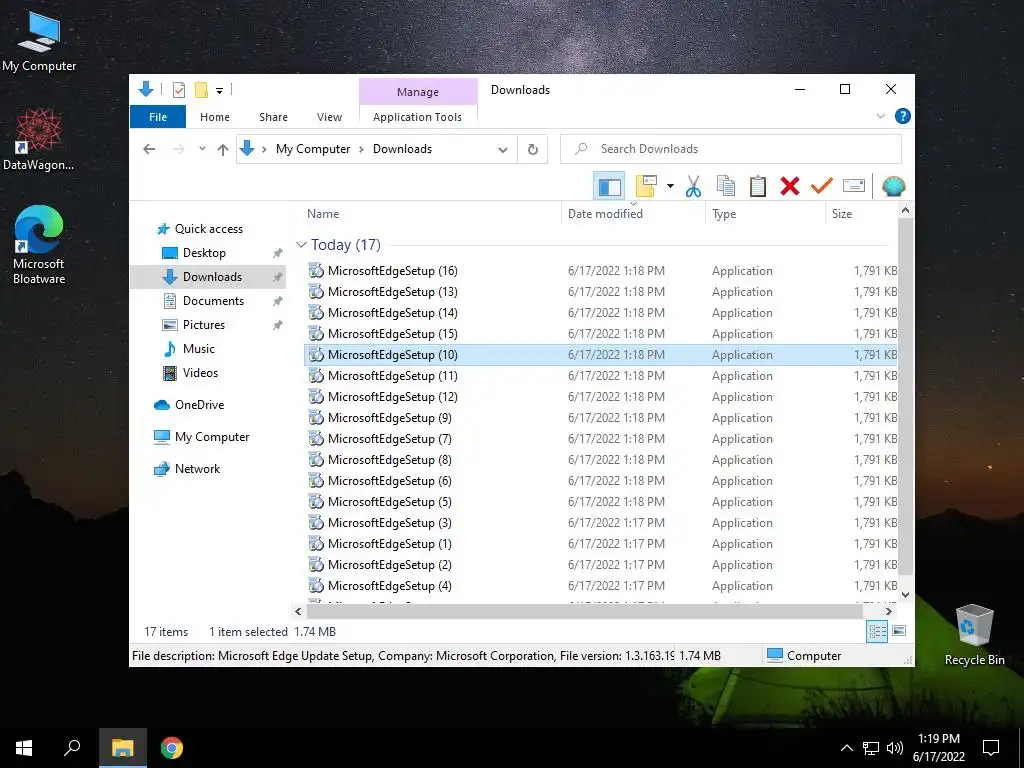Switch to the large icons view button

point(899,631)
